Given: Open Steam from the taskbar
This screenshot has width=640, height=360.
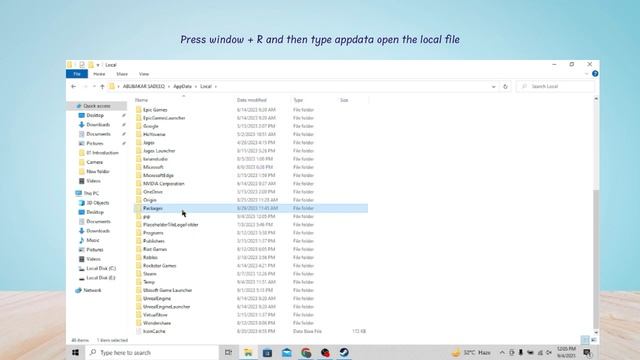Looking at the screenshot, I should (x=344, y=352).
